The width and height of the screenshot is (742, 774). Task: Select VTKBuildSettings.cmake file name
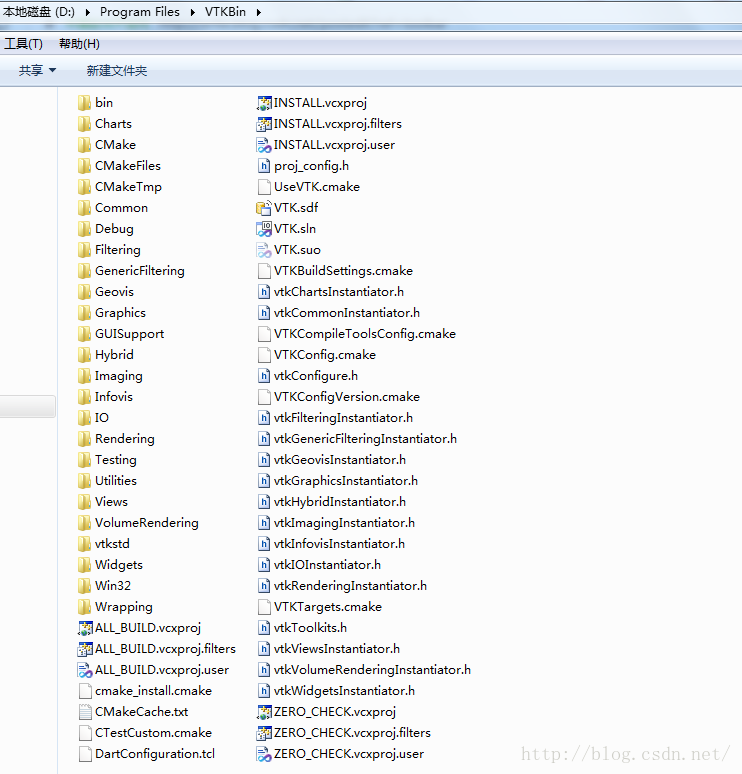coord(343,271)
